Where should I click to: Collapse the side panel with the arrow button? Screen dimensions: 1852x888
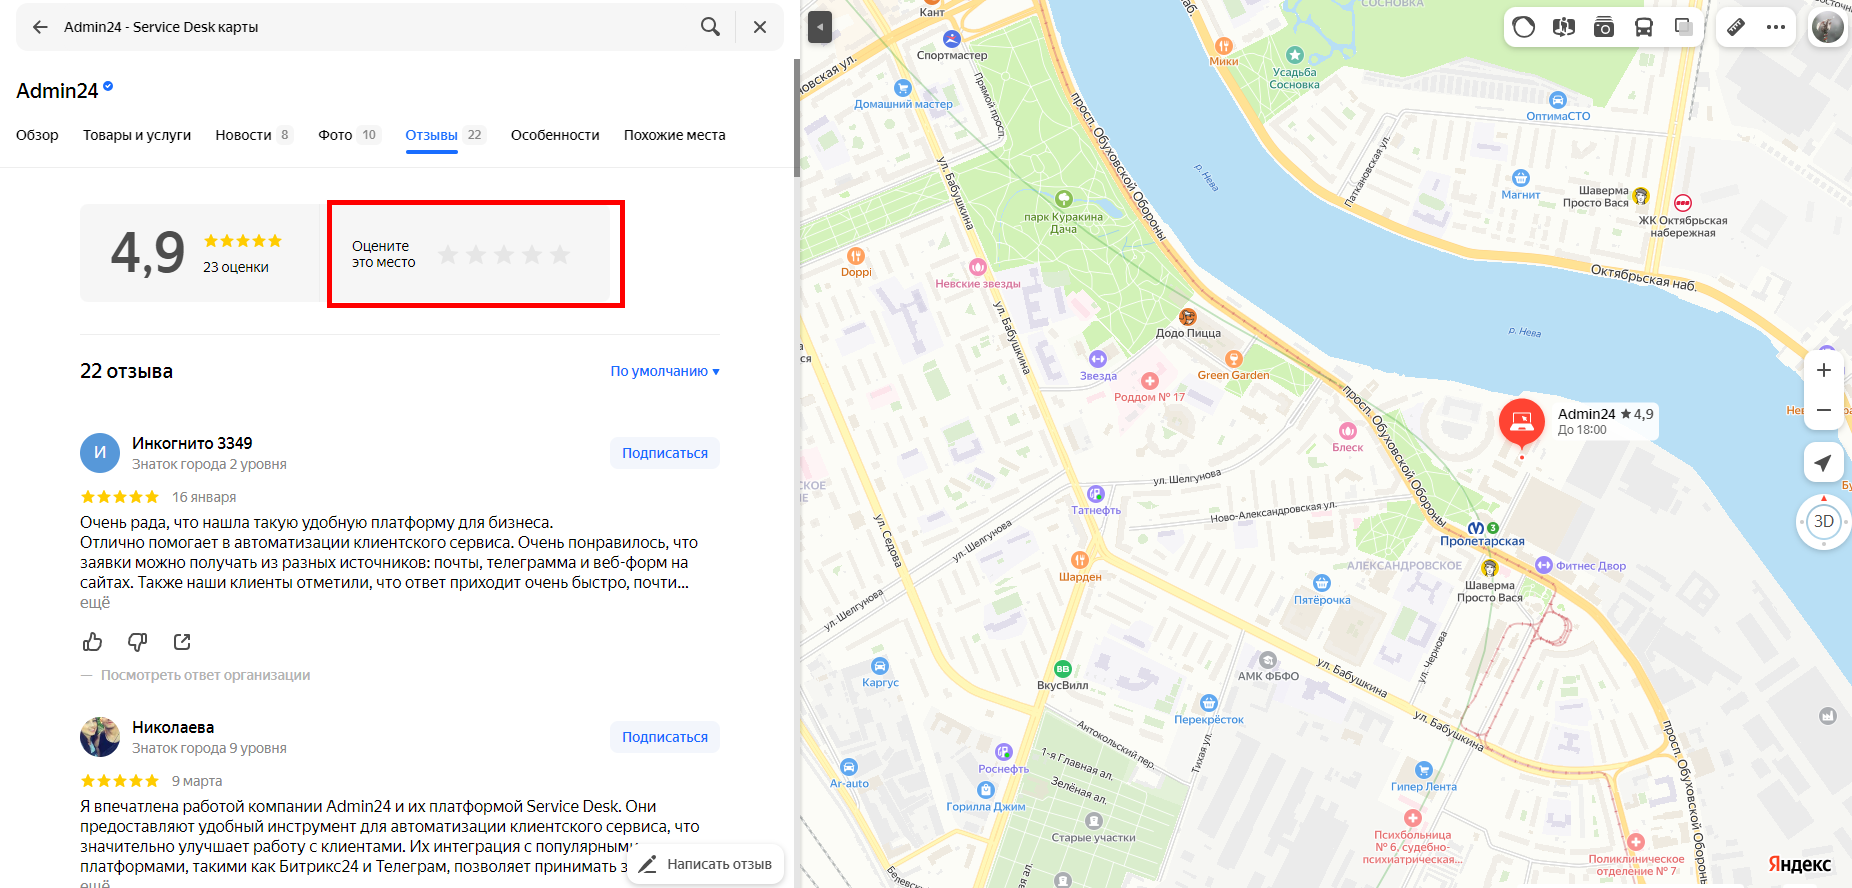(820, 27)
